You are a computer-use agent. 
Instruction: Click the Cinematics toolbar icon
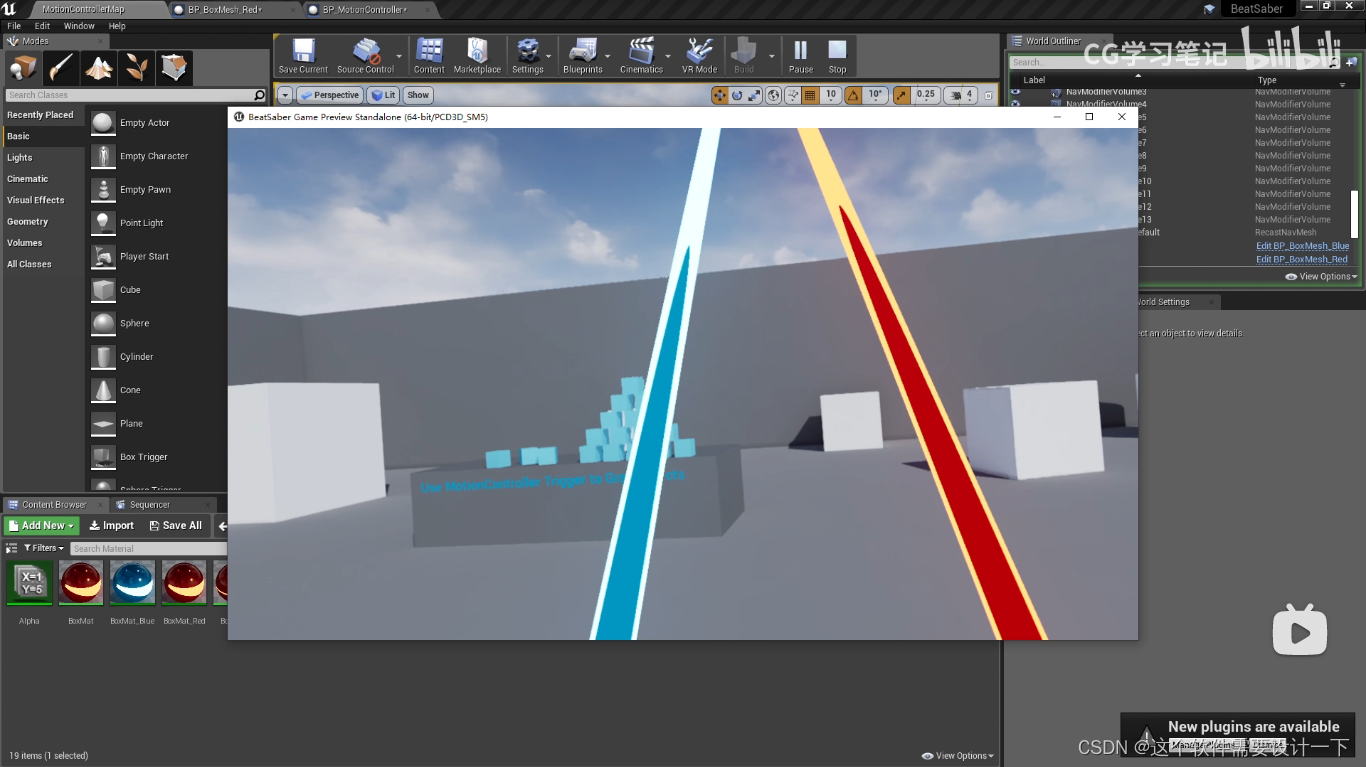[641, 56]
